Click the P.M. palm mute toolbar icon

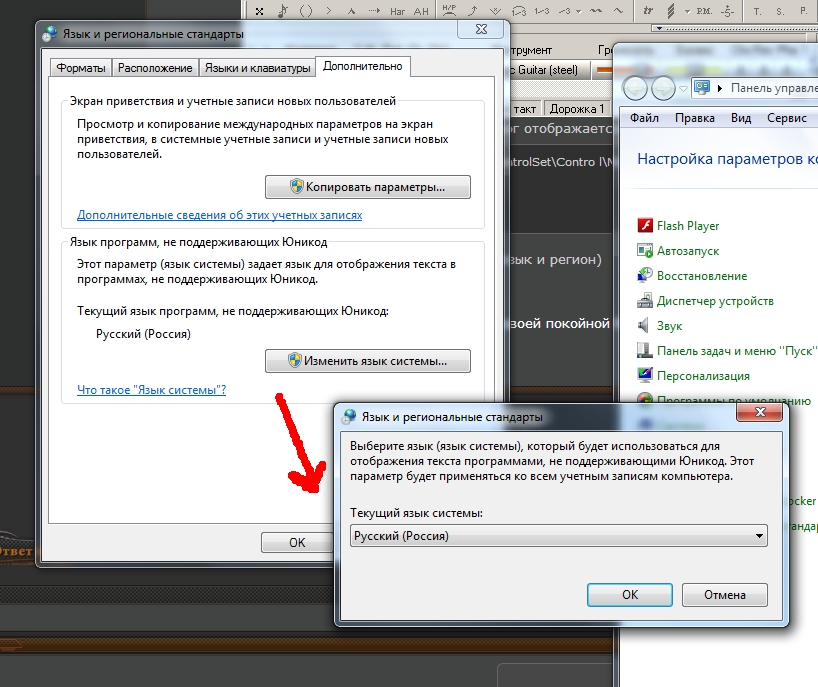coord(702,10)
